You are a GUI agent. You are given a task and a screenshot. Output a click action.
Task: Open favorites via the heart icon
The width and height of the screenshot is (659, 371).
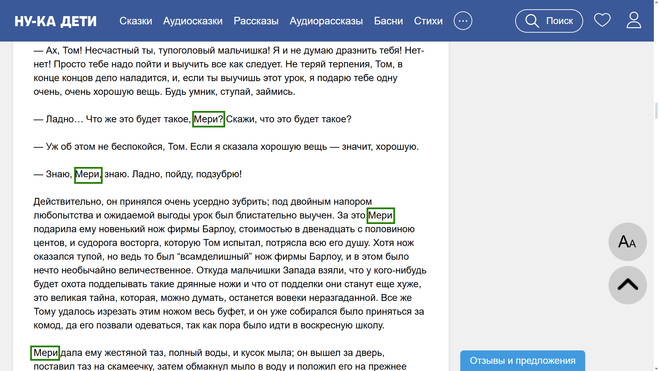pyautogui.click(x=602, y=20)
